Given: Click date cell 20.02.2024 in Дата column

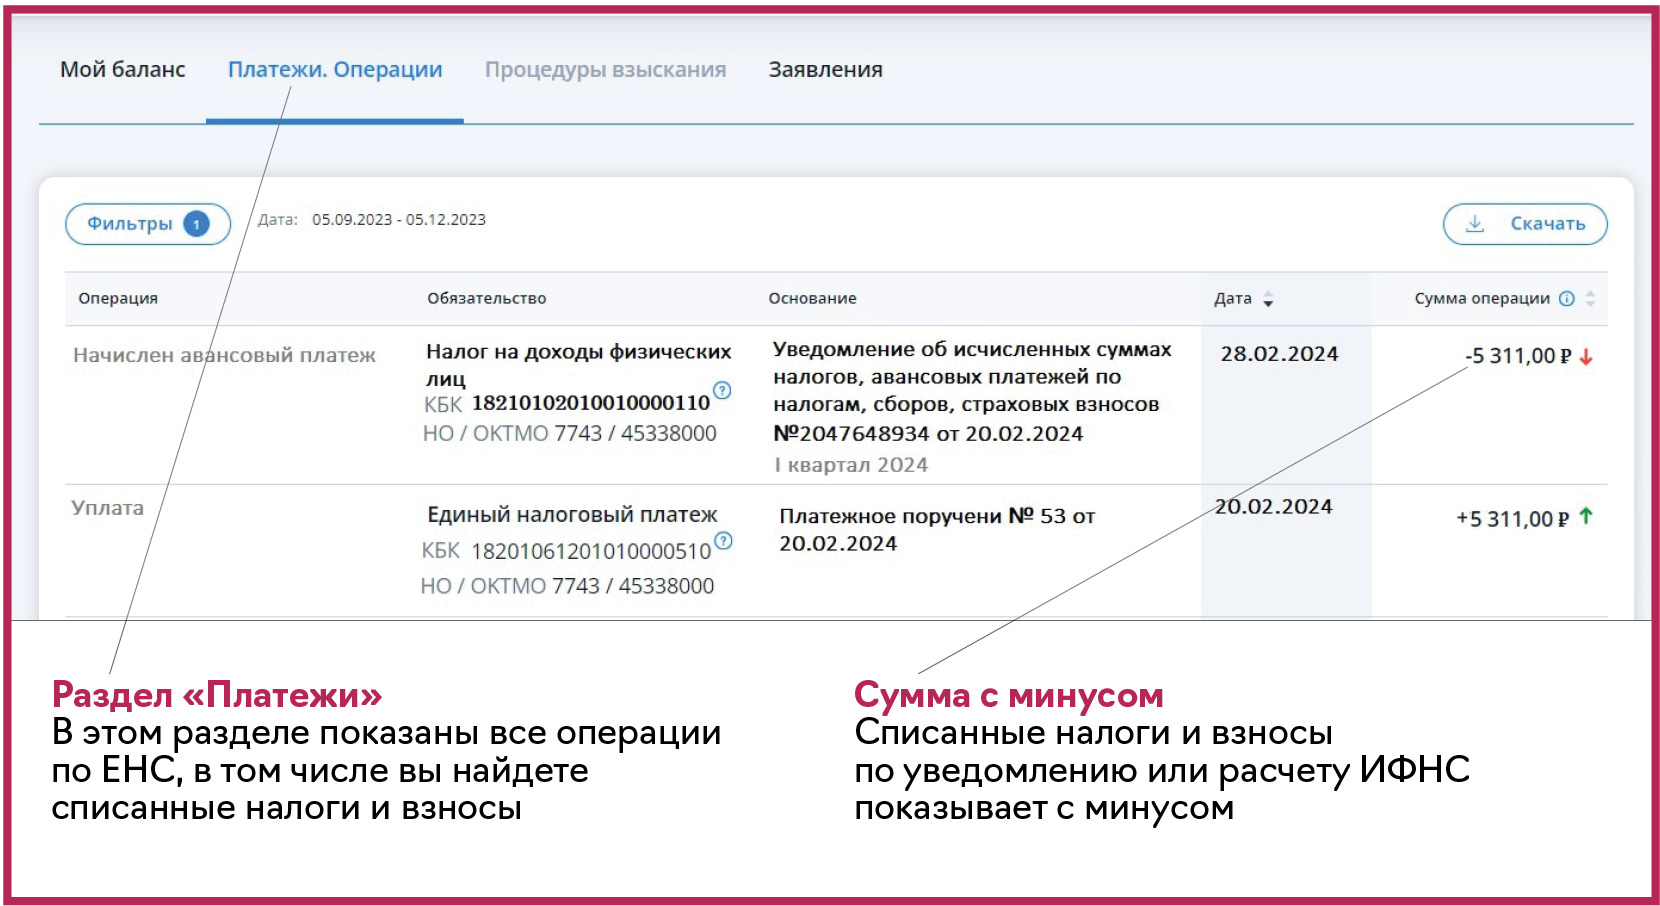Looking at the screenshot, I should [x=1274, y=507].
